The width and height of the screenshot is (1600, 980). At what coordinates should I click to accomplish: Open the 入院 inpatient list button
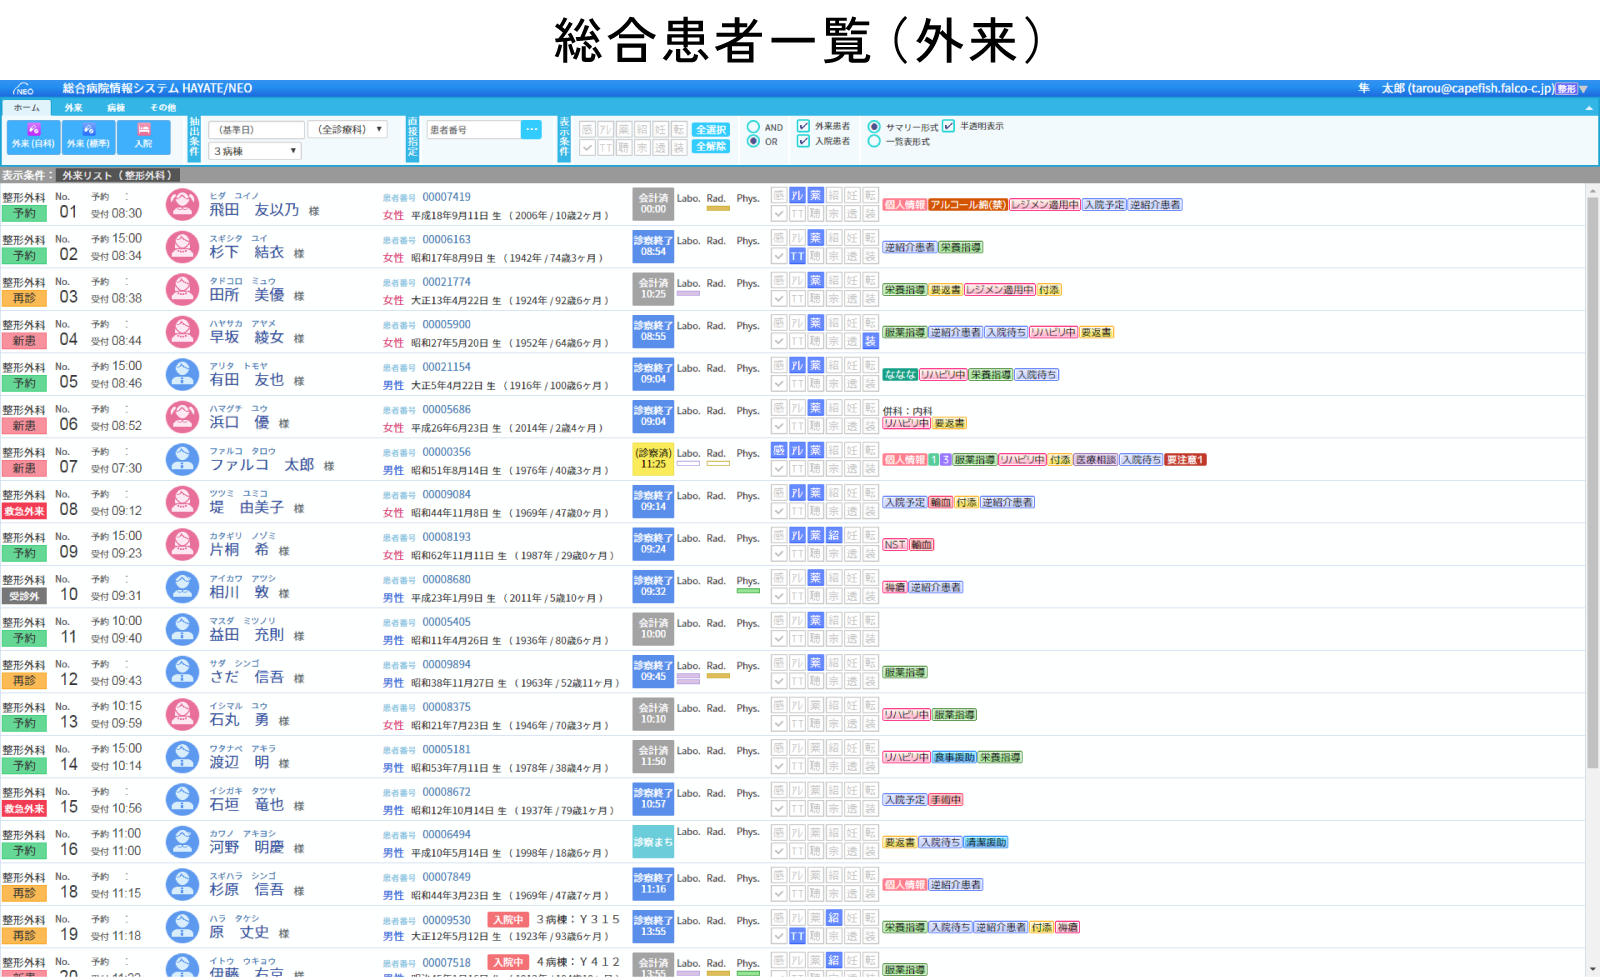click(x=143, y=136)
